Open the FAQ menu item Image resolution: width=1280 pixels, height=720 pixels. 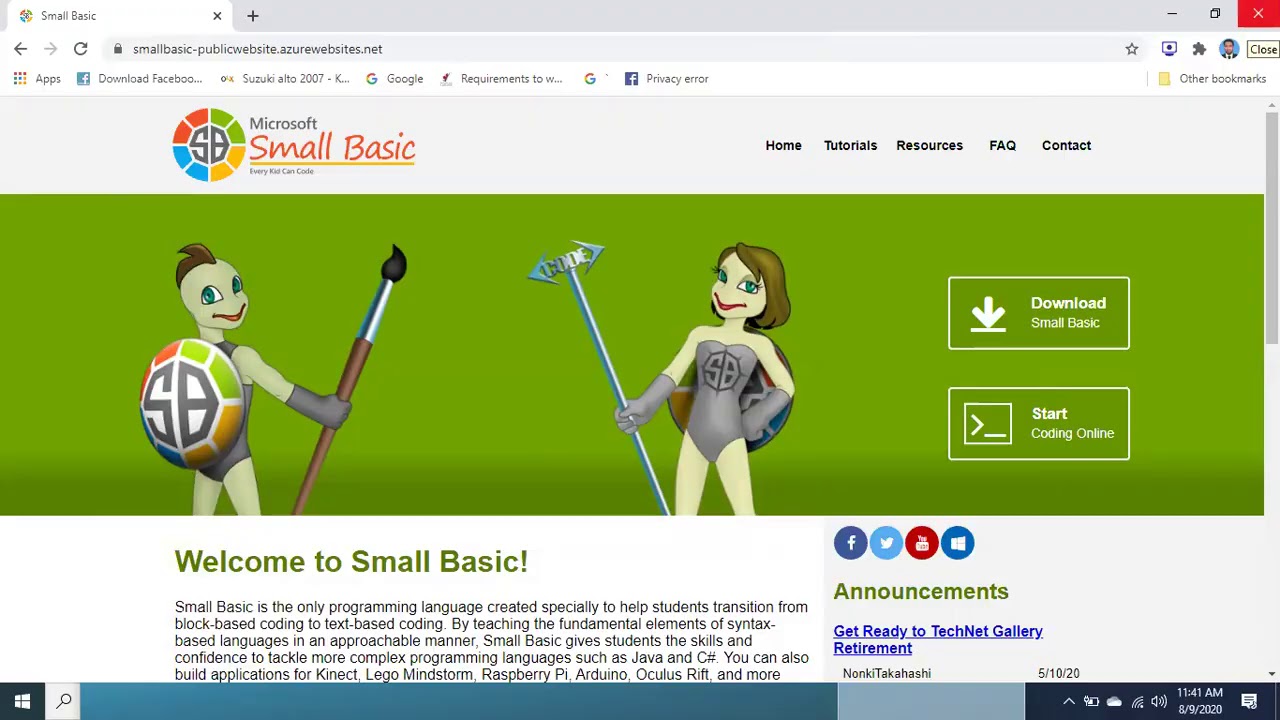pyautogui.click(x=1002, y=146)
